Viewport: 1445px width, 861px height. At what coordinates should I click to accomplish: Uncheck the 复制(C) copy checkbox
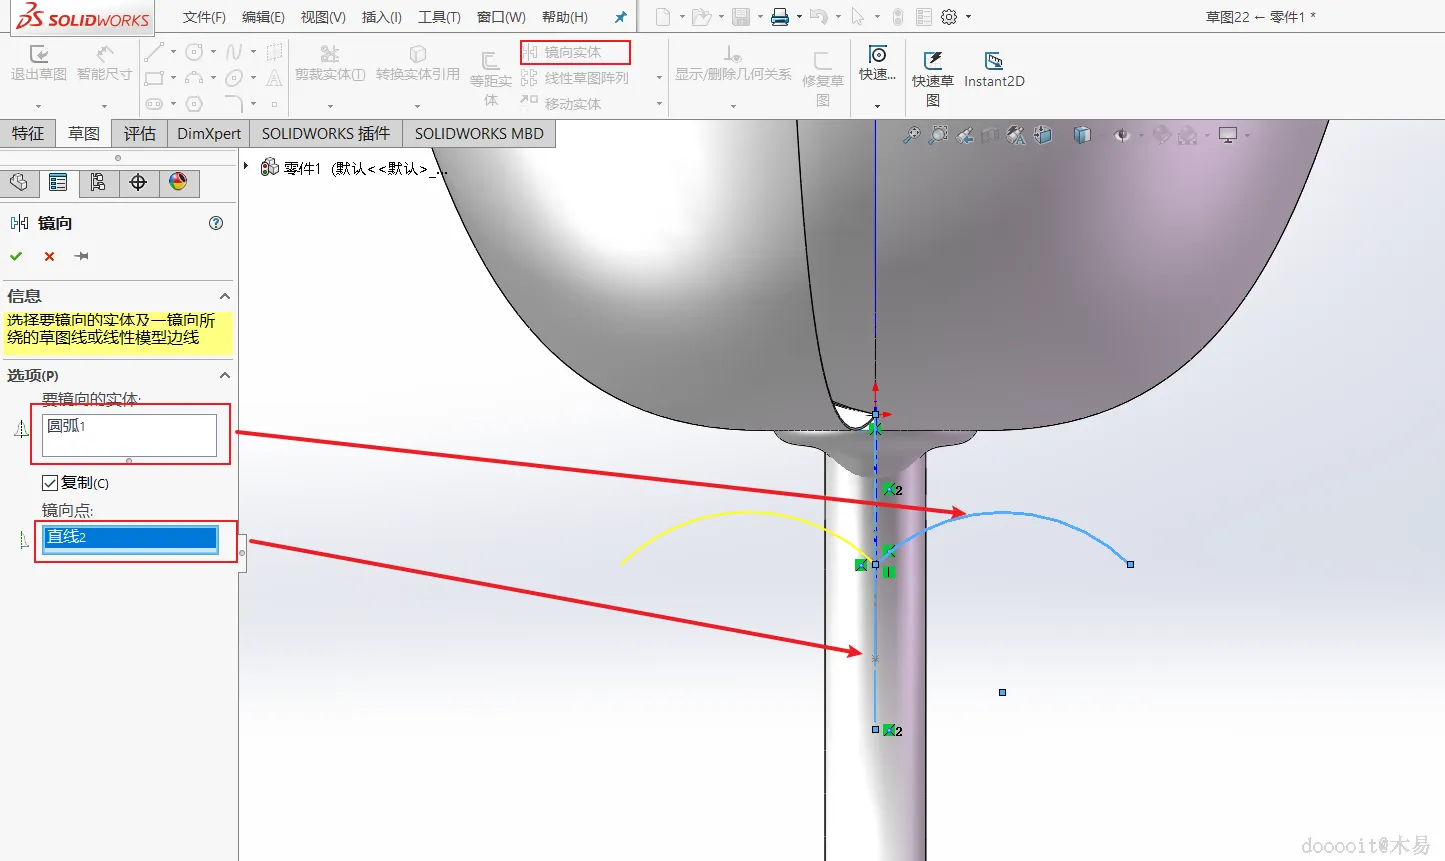pos(50,483)
